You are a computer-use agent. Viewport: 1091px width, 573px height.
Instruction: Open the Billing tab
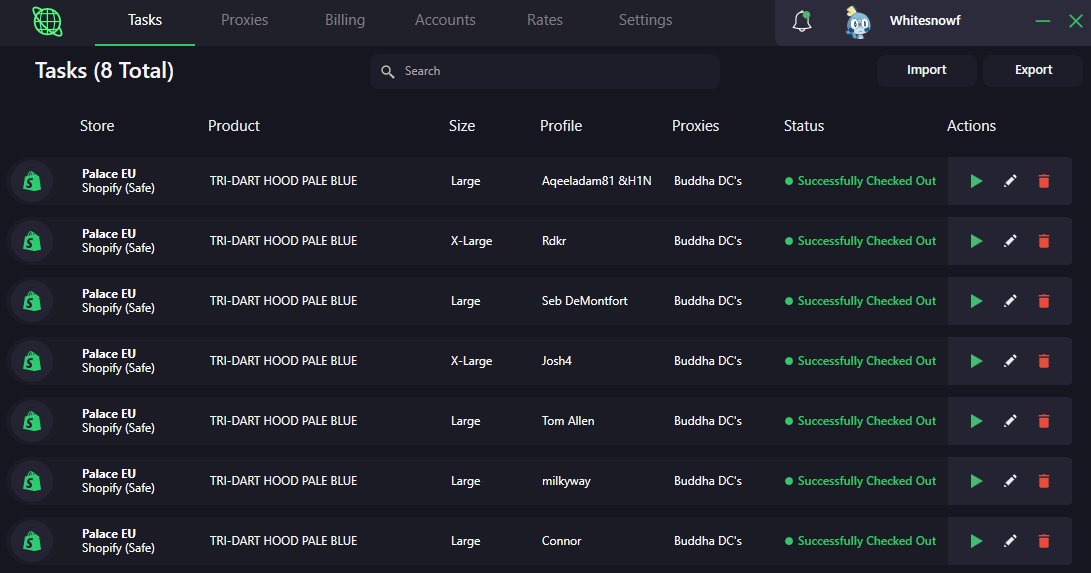[x=344, y=20]
